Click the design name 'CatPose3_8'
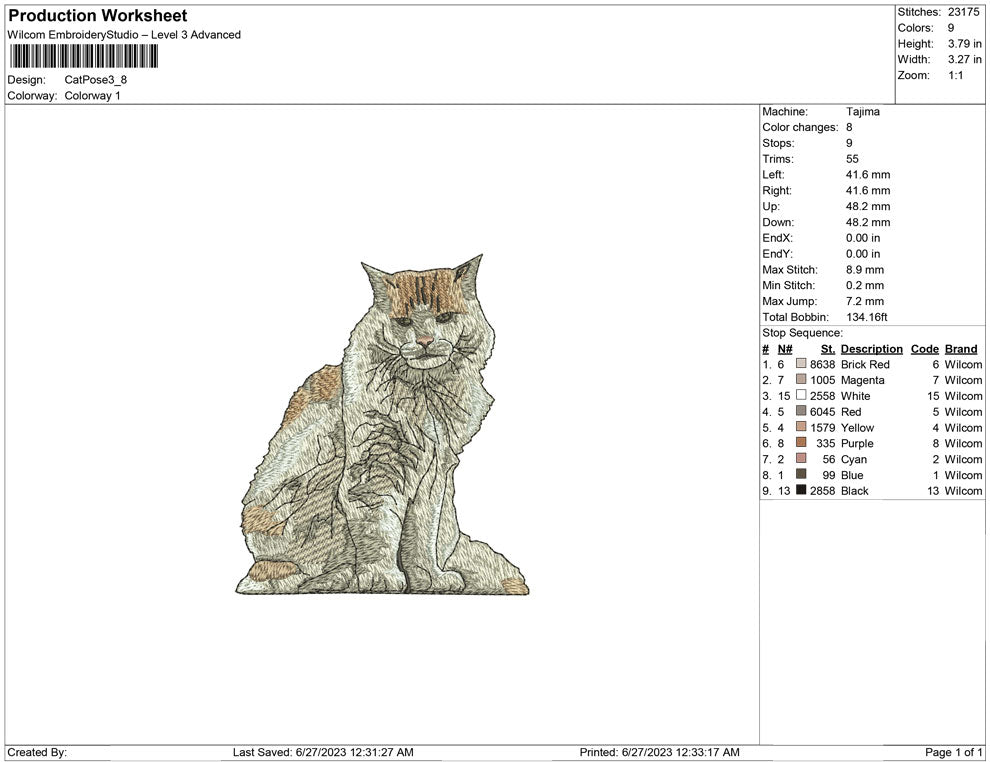 (x=95, y=80)
